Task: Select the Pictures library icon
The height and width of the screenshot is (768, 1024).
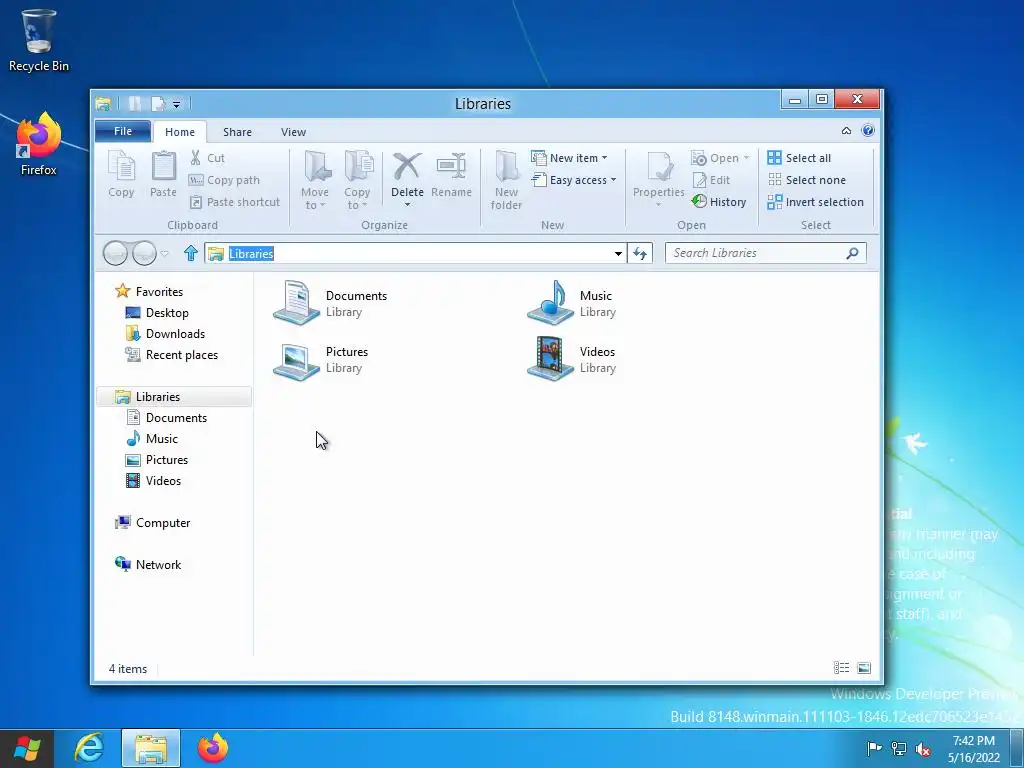Action: tap(296, 360)
